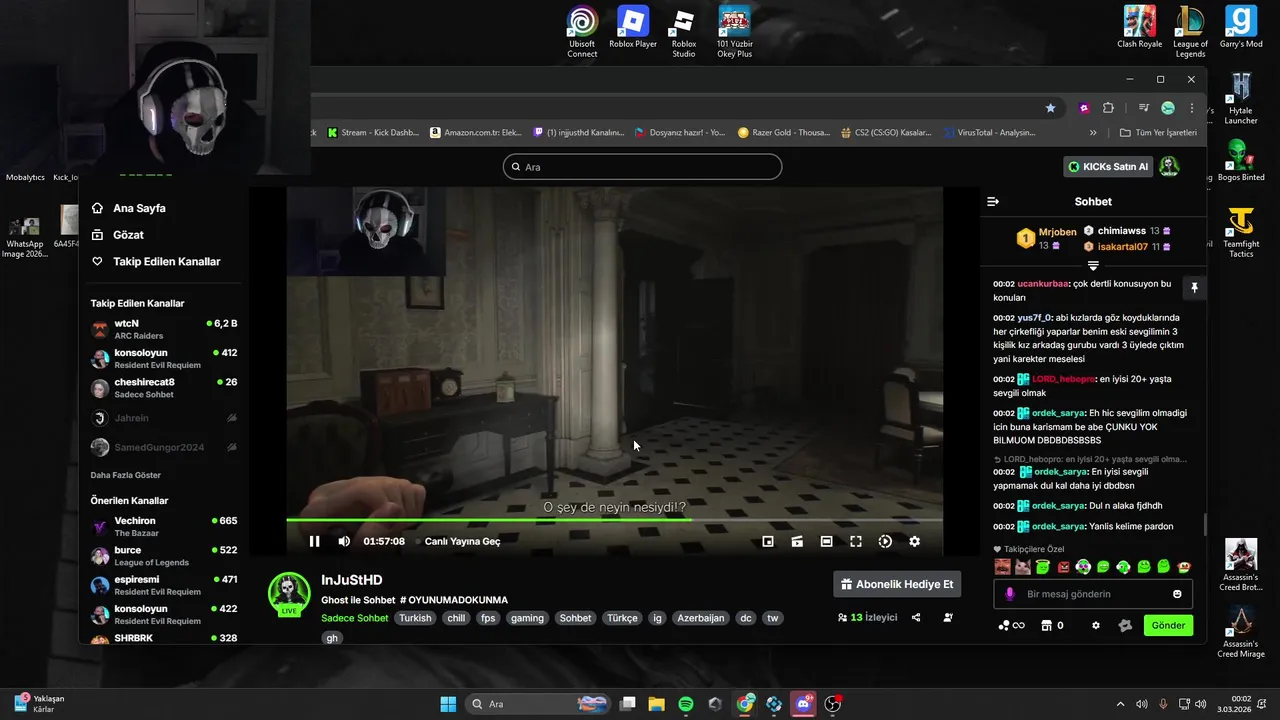The width and height of the screenshot is (1280, 720).
Task: Open the profile avatar menu
Action: (1168, 167)
